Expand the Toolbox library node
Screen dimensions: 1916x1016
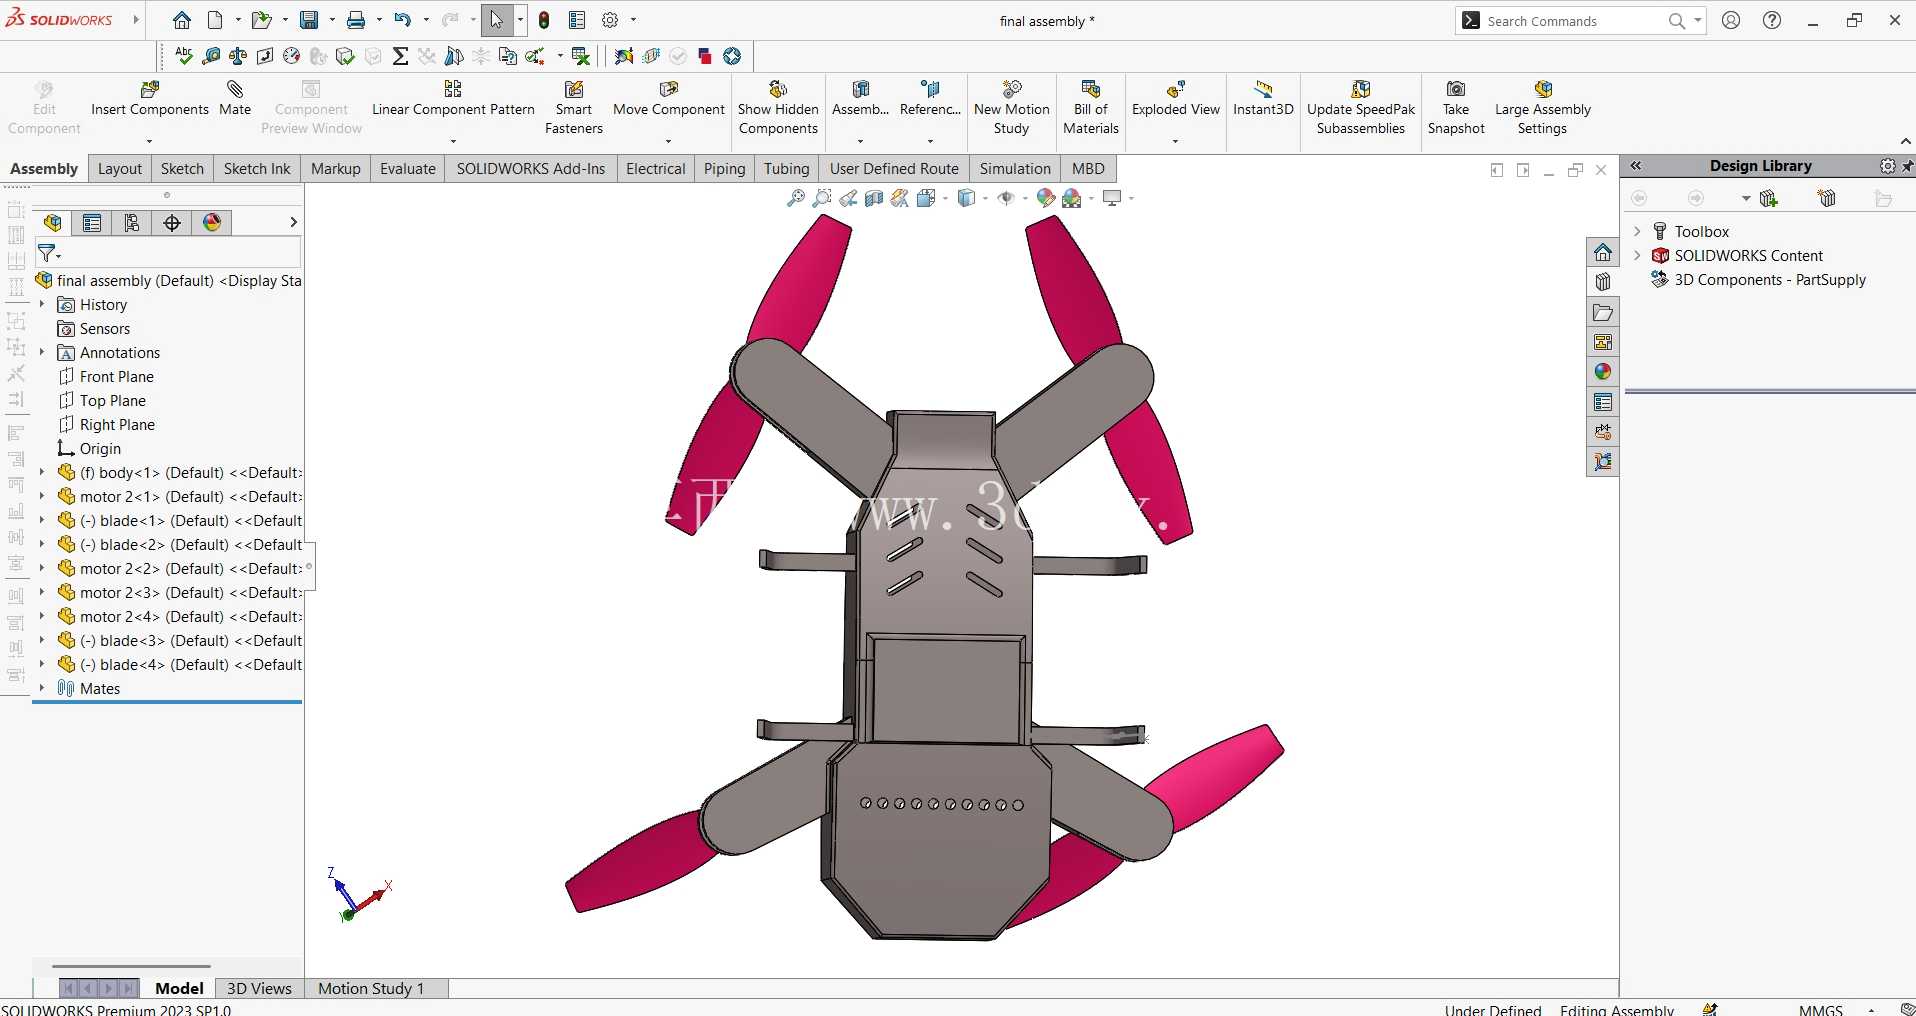pos(1638,231)
